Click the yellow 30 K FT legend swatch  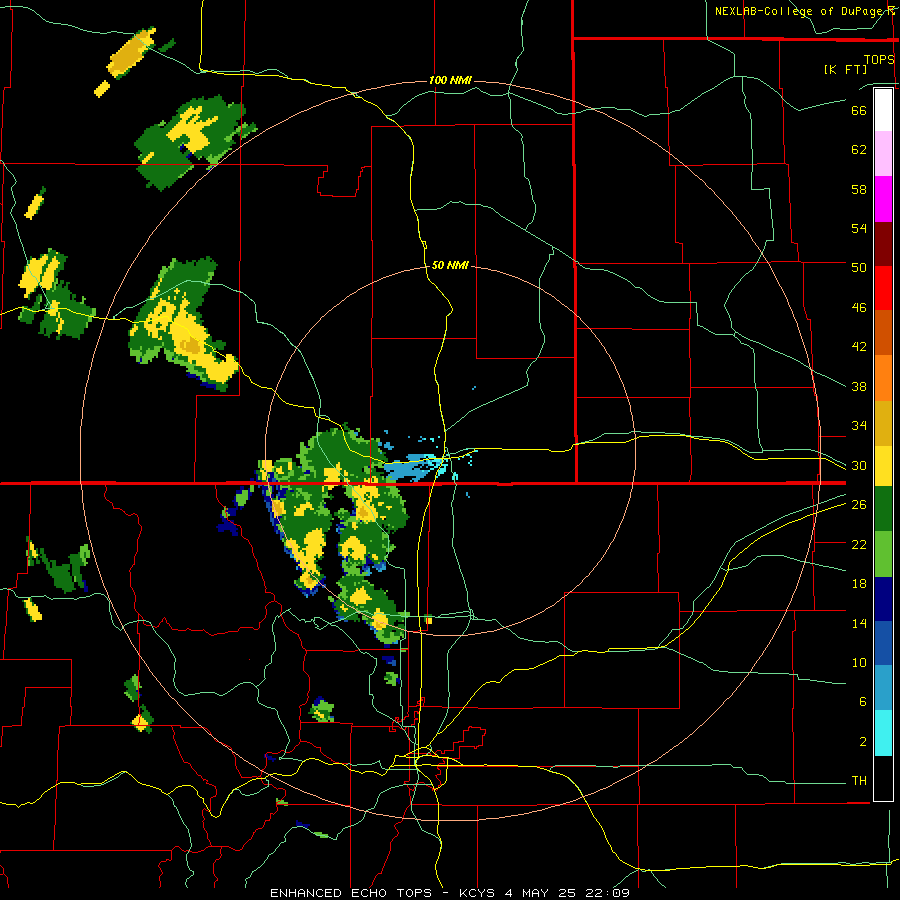tap(883, 466)
